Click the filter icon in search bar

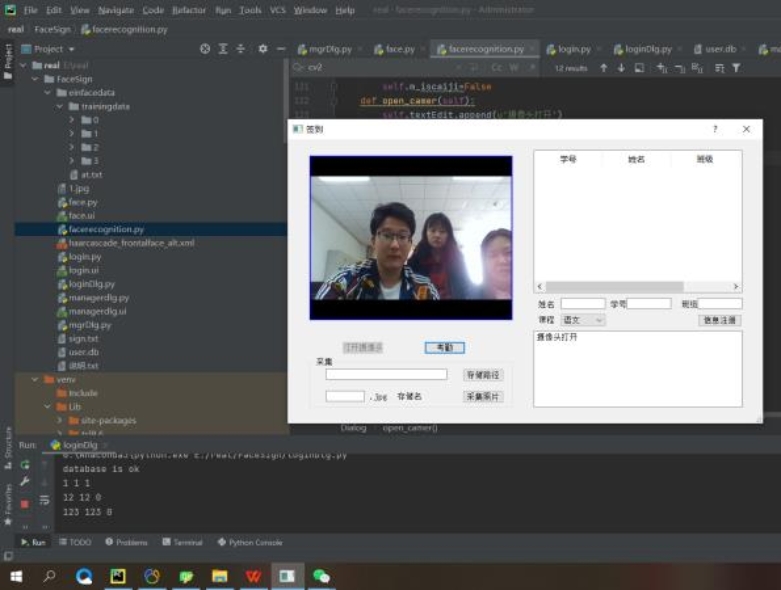[736, 68]
